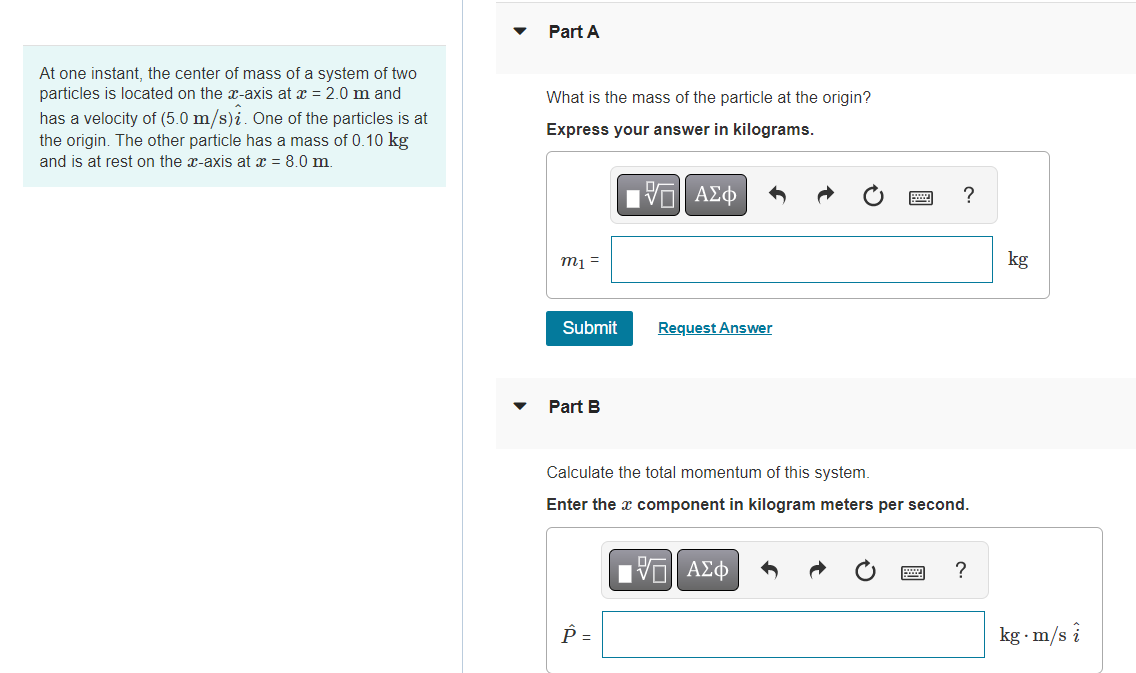Open Greek symbols palette in Part A

click(x=715, y=195)
